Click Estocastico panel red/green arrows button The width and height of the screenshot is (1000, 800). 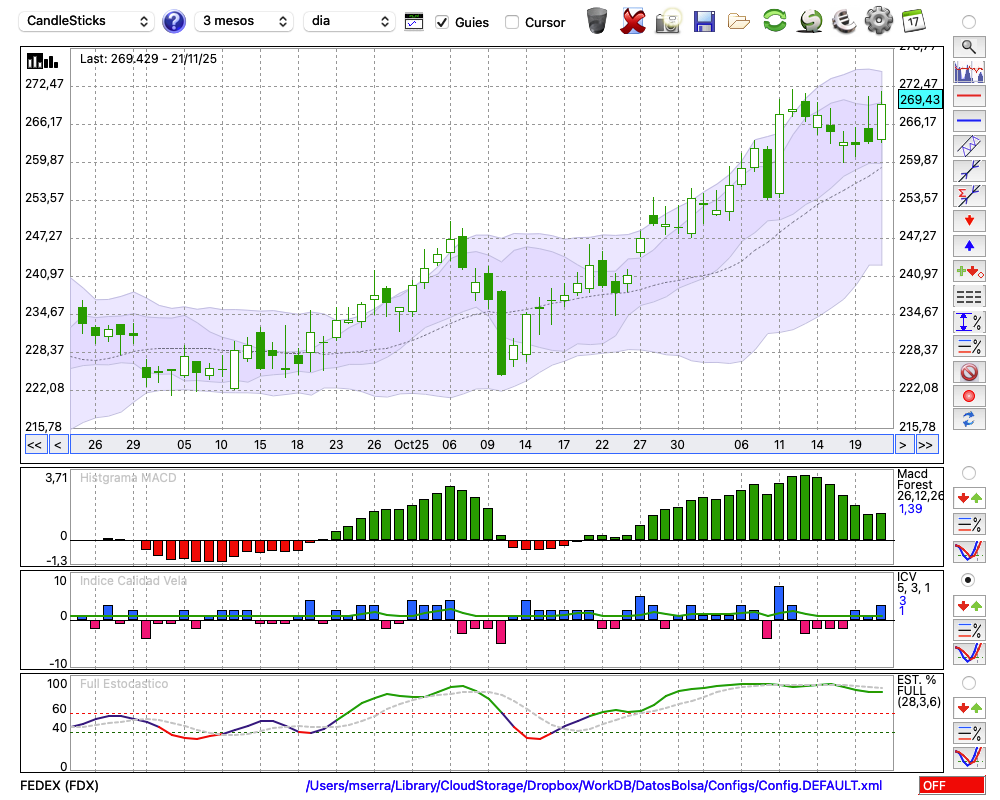point(969,707)
